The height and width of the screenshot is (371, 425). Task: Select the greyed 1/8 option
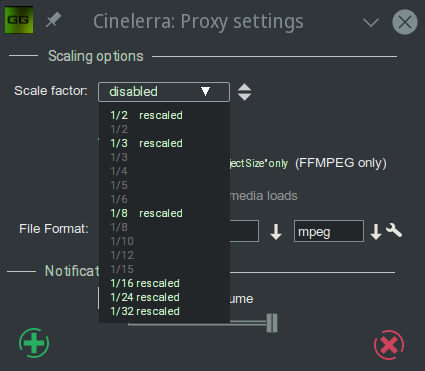(119, 227)
